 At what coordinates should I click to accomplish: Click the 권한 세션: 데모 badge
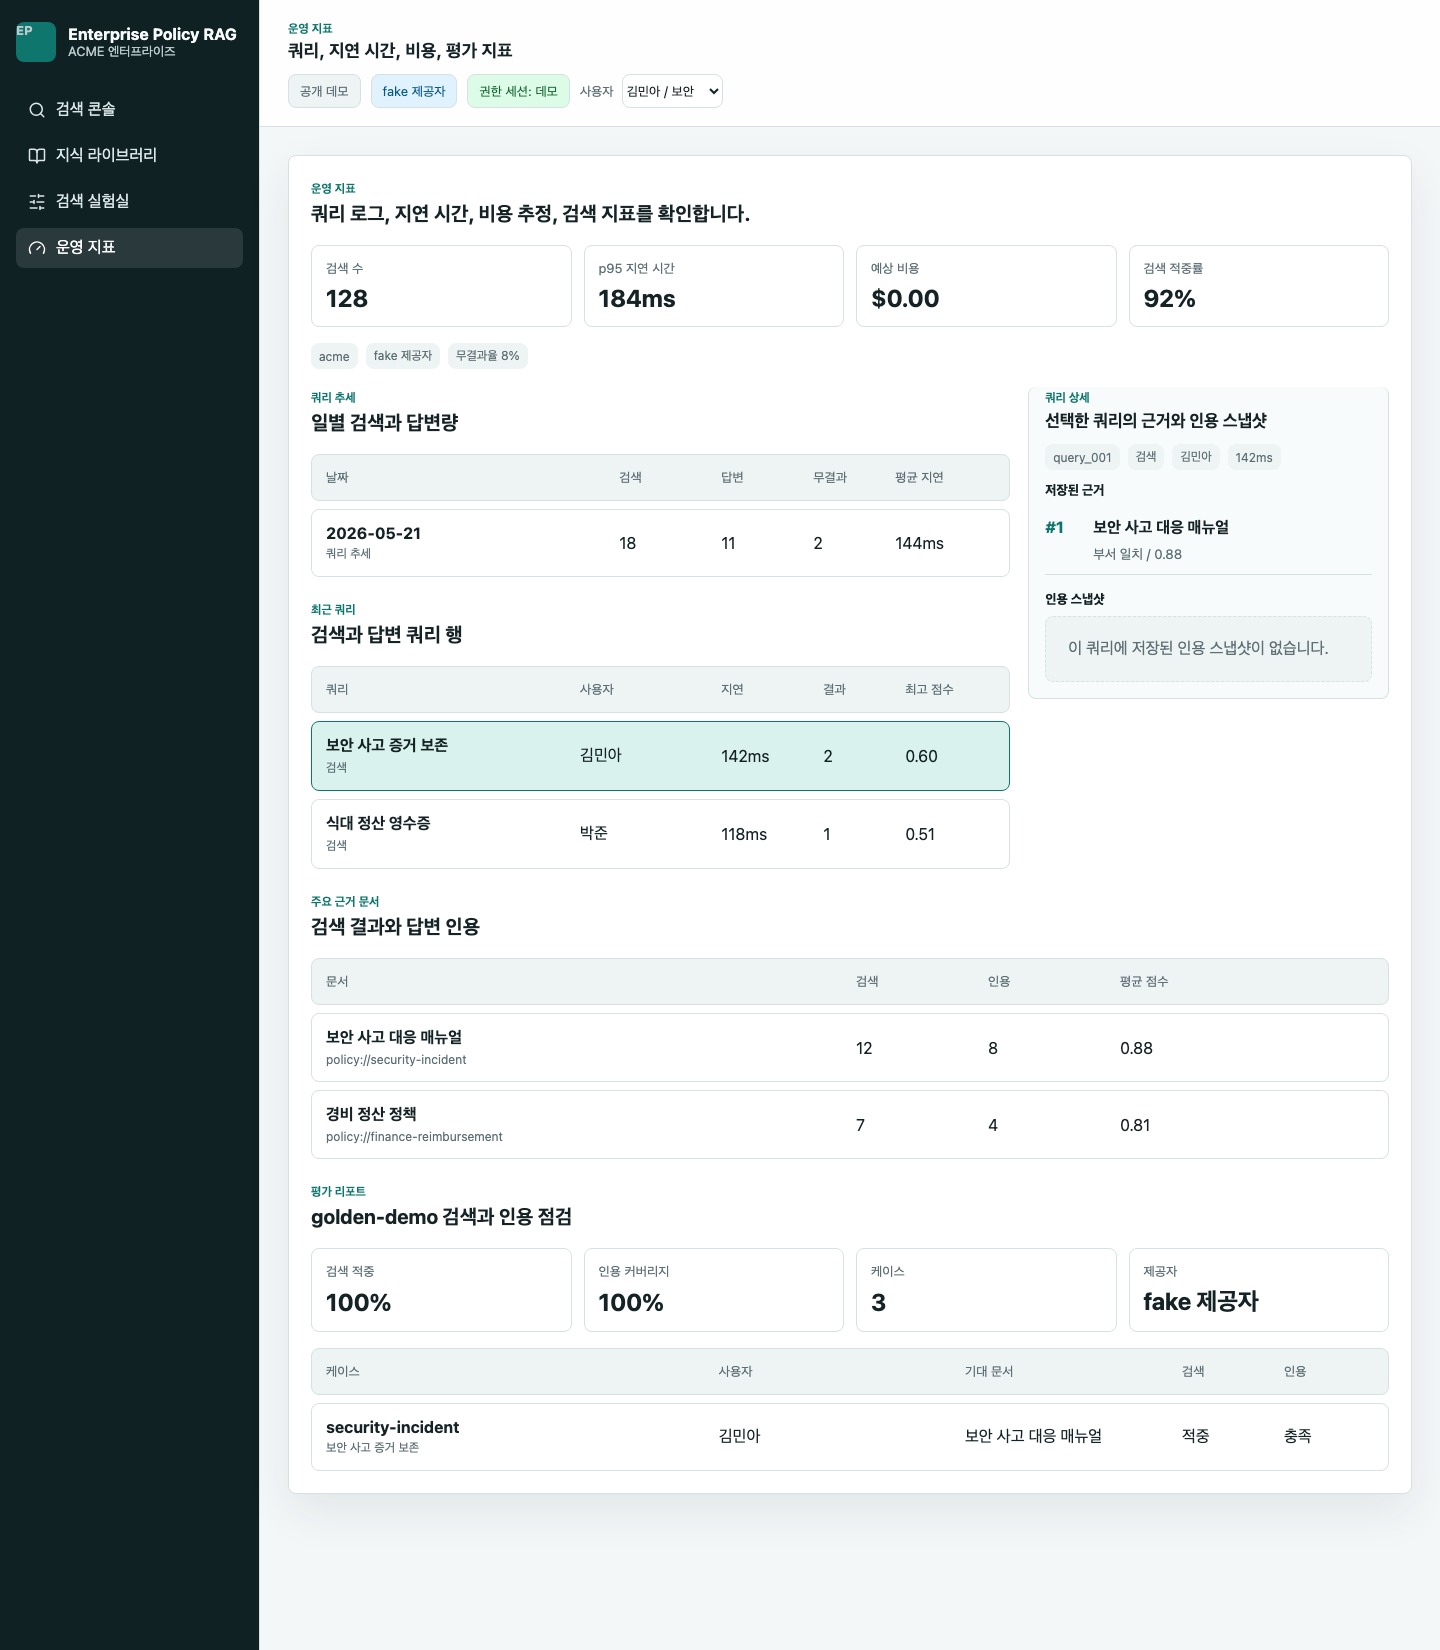pos(518,91)
